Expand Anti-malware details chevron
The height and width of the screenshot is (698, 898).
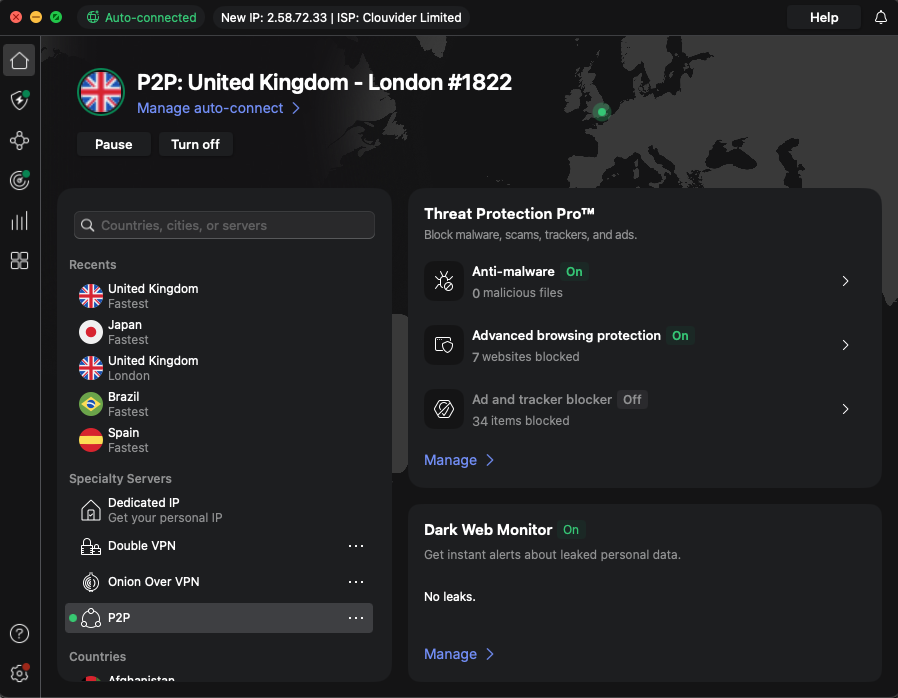pos(845,281)
